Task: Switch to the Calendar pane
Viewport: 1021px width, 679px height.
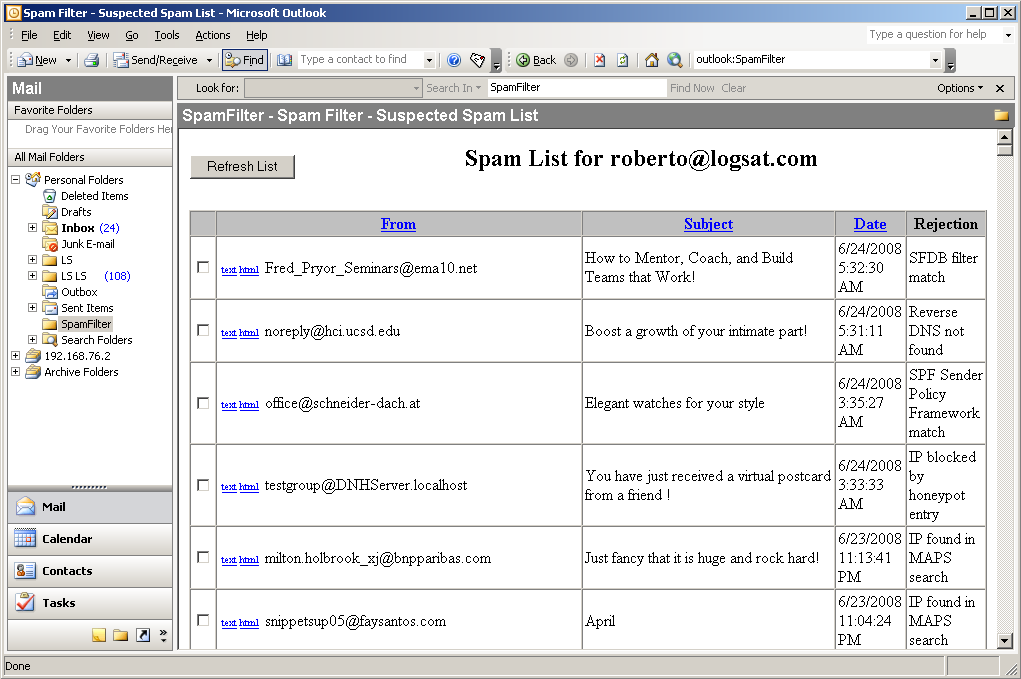Action: click(90, 539)
